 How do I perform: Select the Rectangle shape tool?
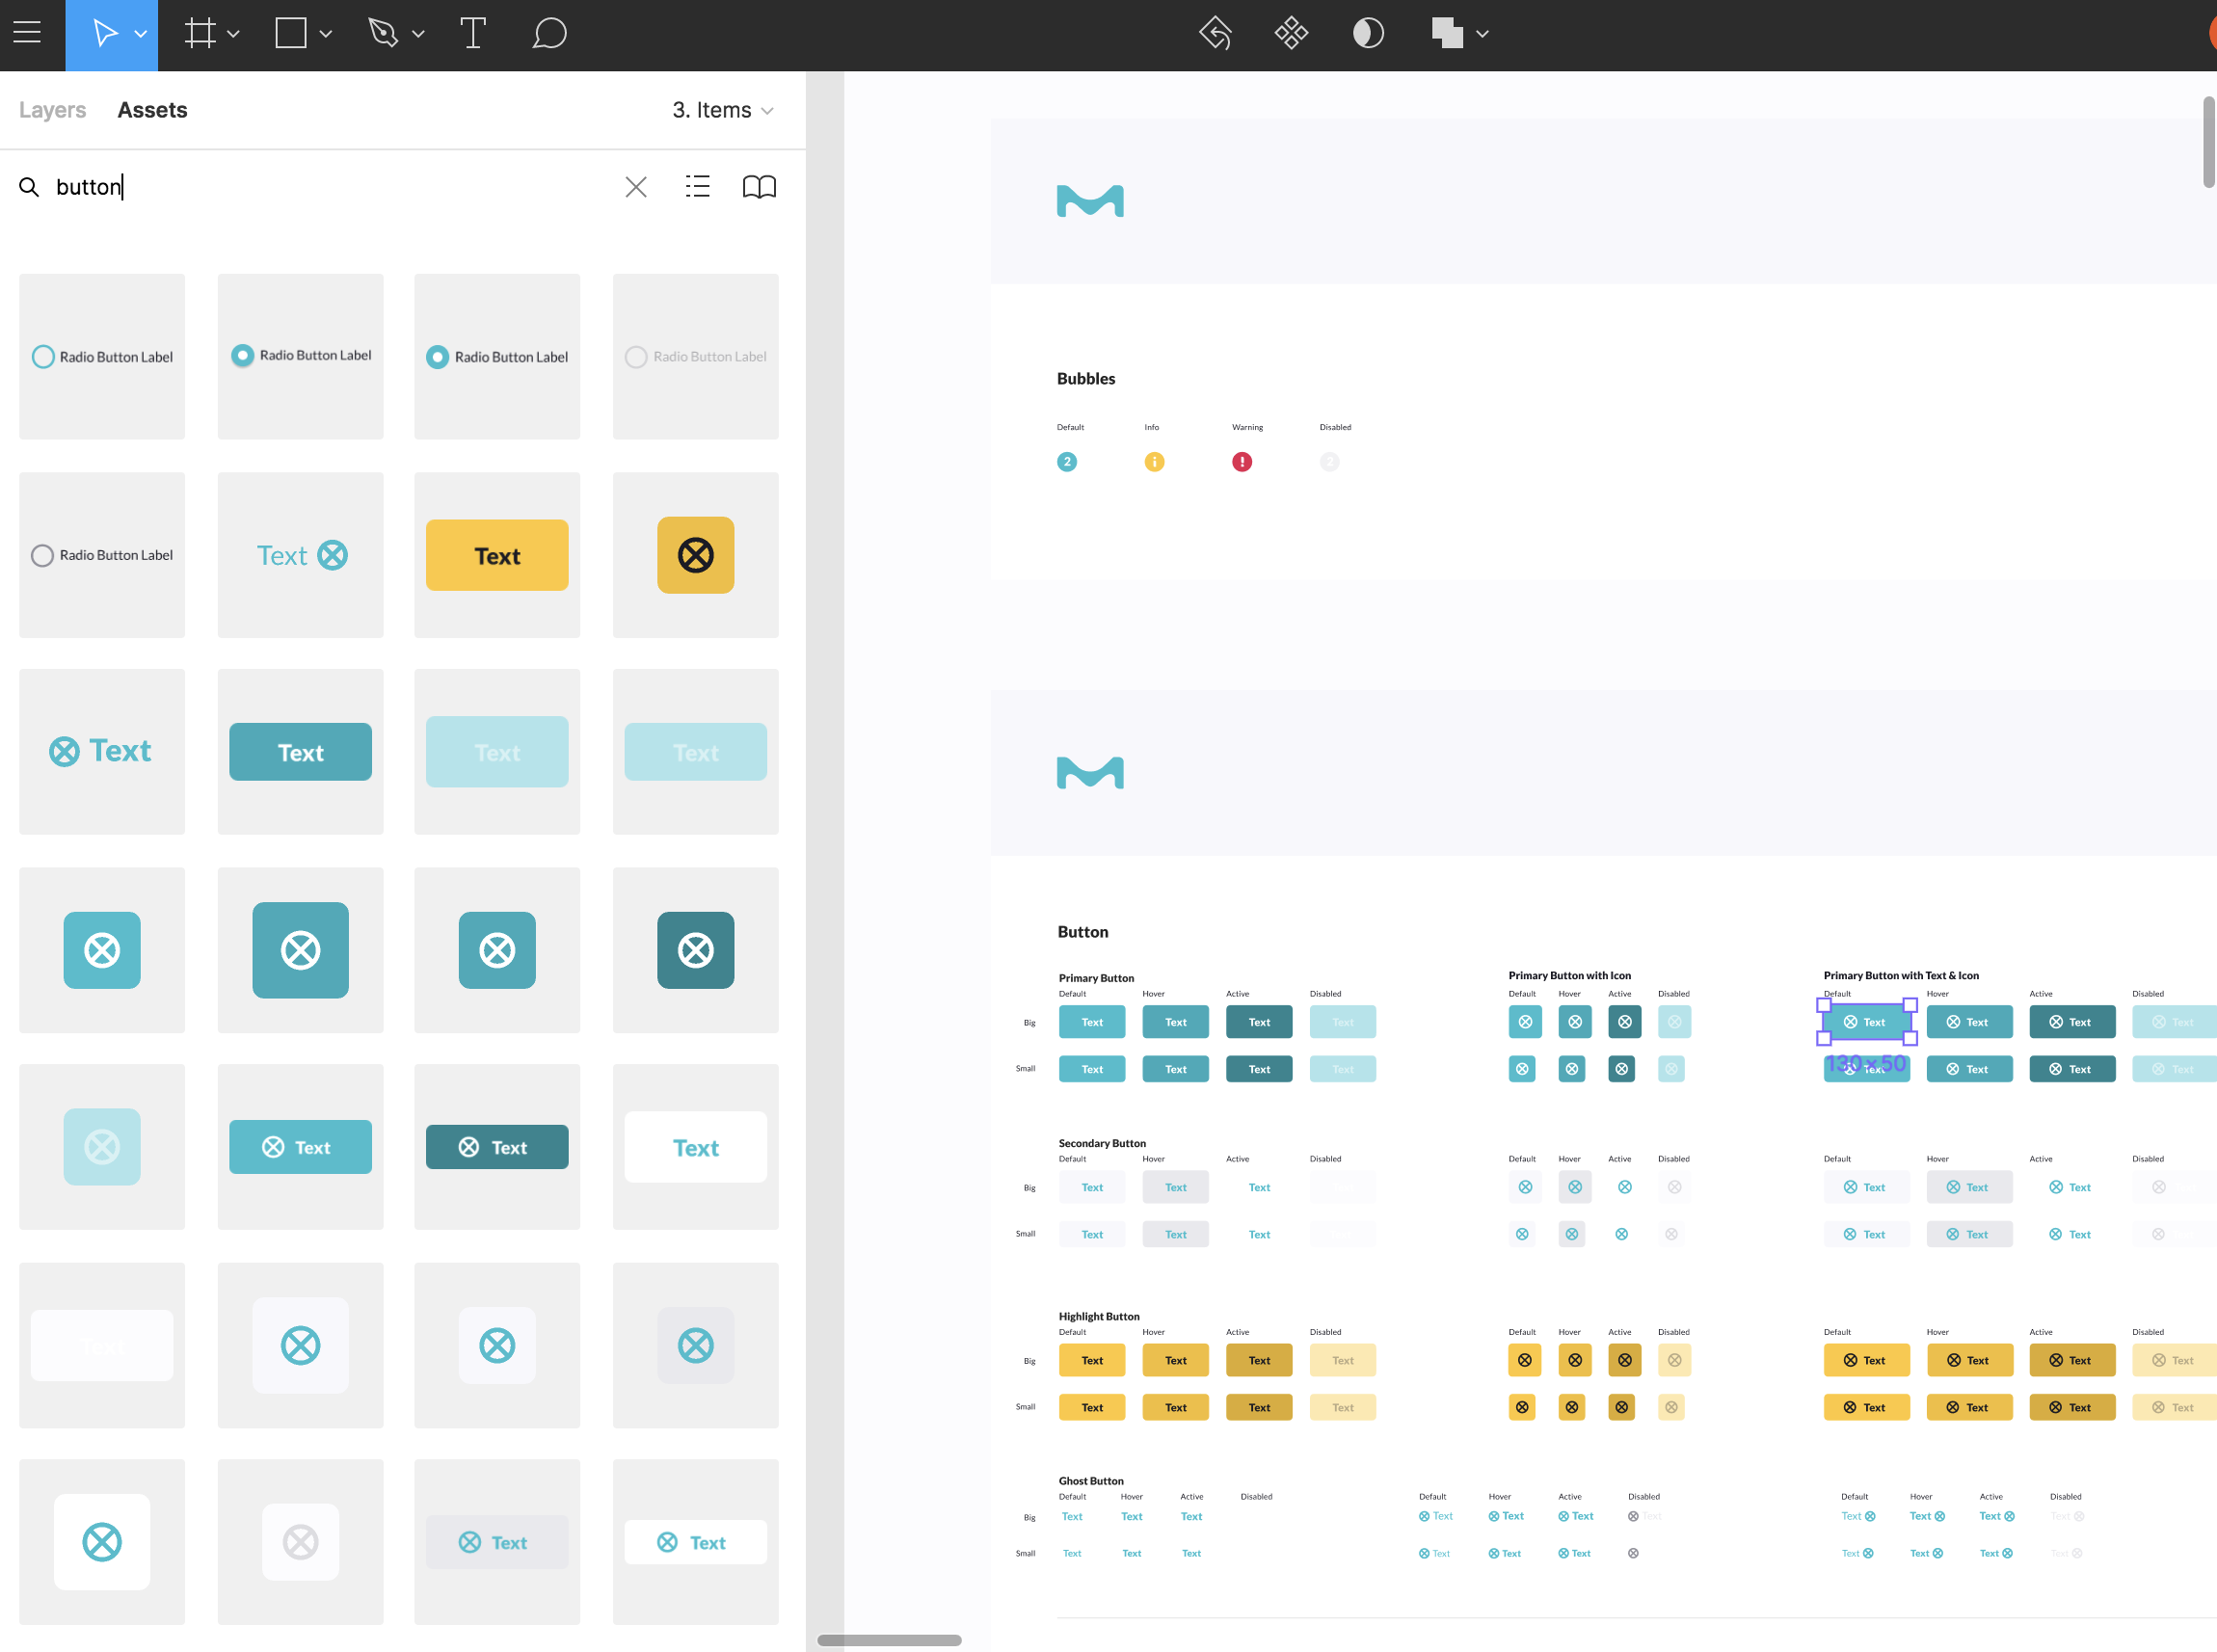tap(291, 33)
